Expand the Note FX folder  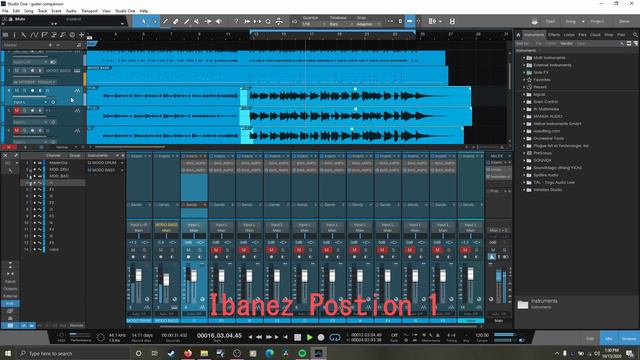click(x=524, y=73)
